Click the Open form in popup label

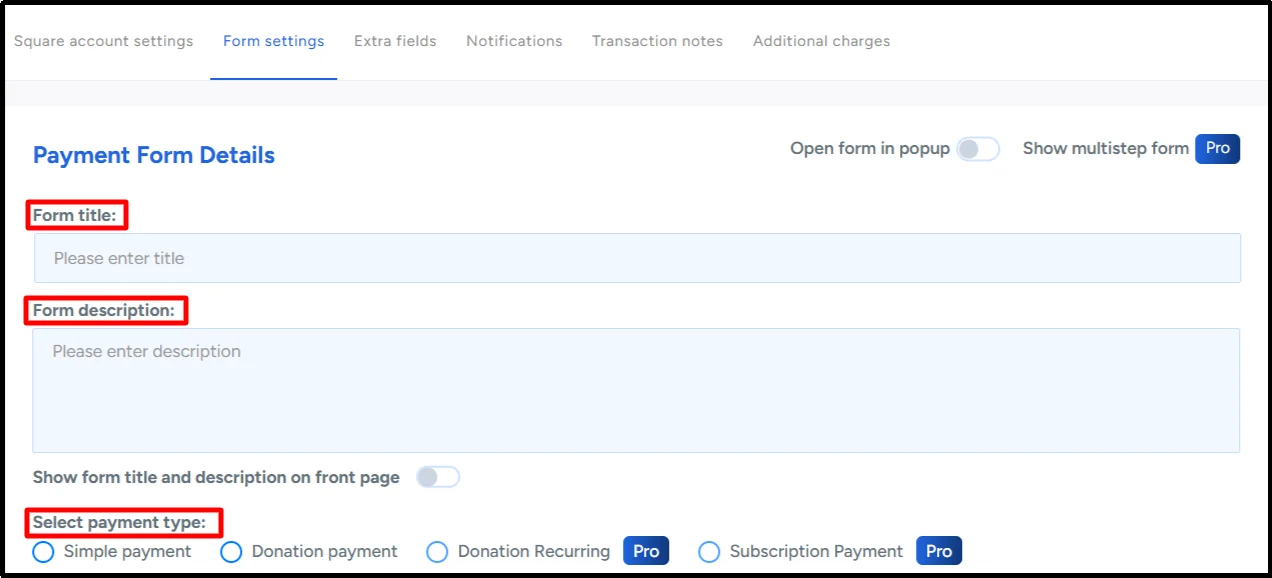[x=870, y=148]
